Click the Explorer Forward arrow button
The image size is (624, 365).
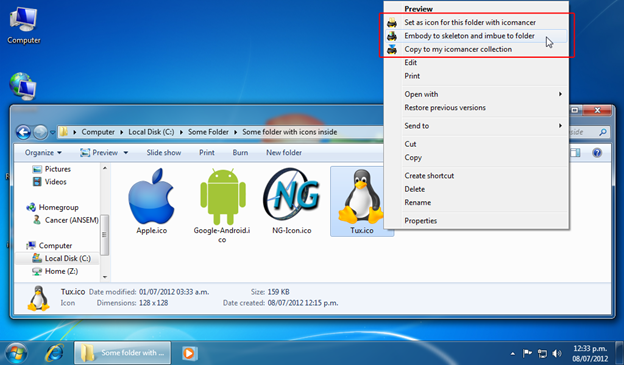40,132
